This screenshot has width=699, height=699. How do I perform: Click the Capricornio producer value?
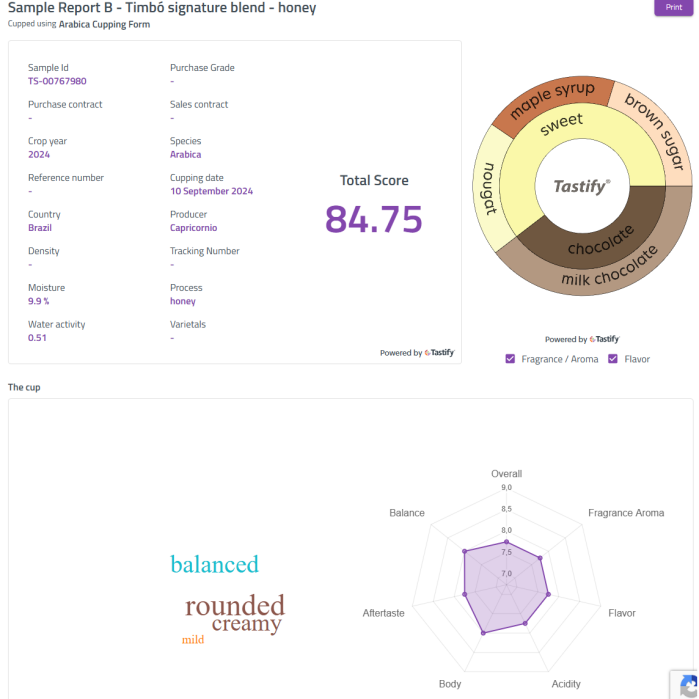pos(195,228)
